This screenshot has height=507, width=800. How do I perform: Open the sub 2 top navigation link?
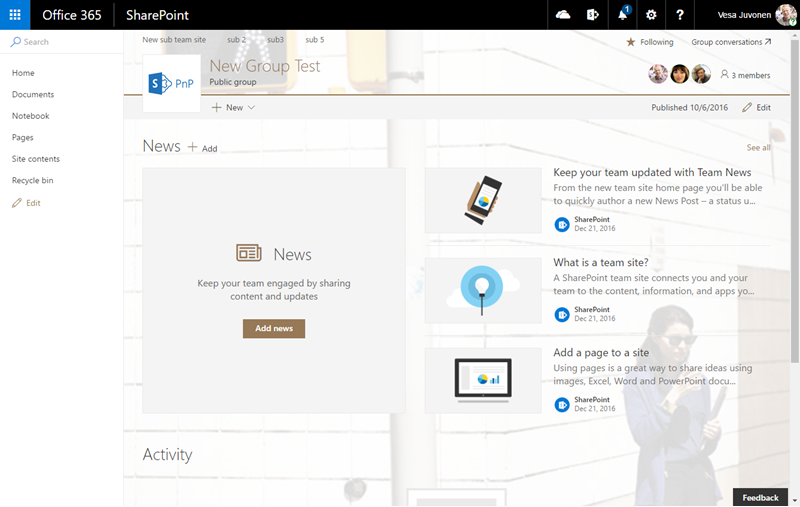tap(236, 39)
